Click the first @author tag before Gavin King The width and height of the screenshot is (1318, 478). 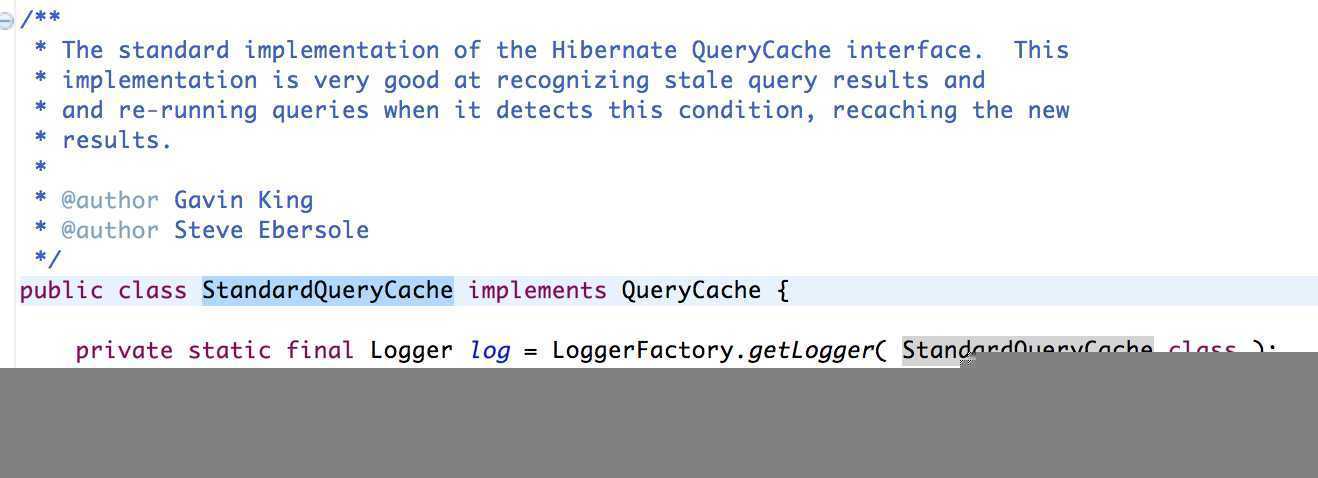pyautogui.click(x=110, y=200)
